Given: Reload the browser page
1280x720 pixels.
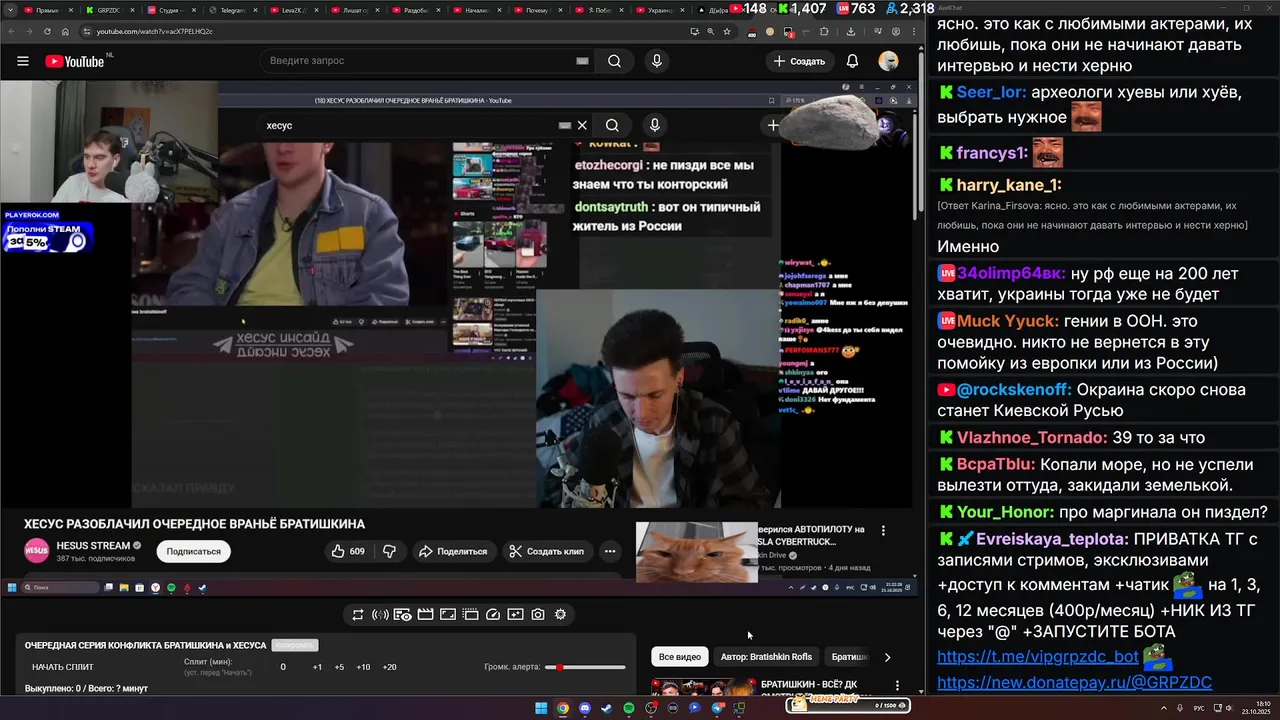Looking at the screenshot, I should (x=47, y=31).
